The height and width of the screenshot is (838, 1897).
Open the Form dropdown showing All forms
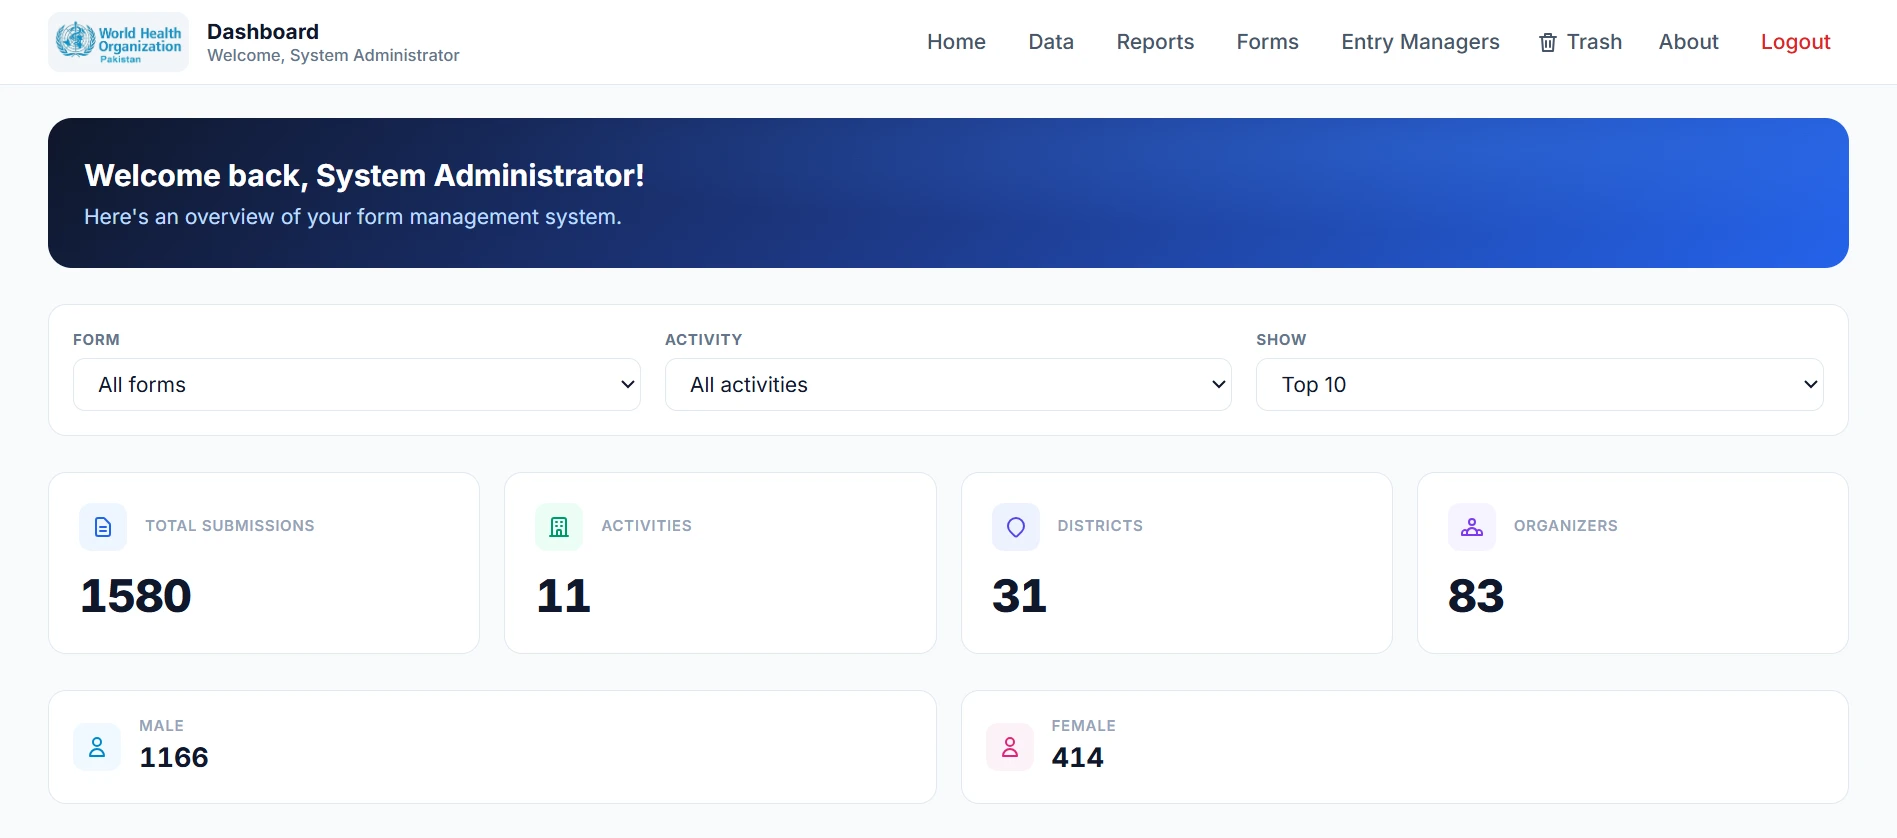click(357, 385)
